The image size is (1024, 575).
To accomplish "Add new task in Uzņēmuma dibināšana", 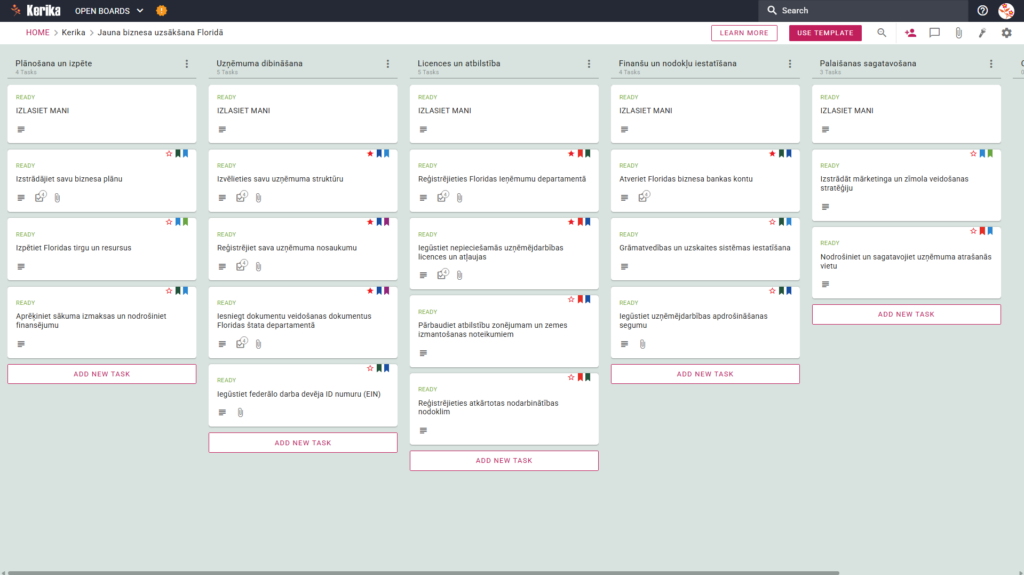I will pos(303,442).
